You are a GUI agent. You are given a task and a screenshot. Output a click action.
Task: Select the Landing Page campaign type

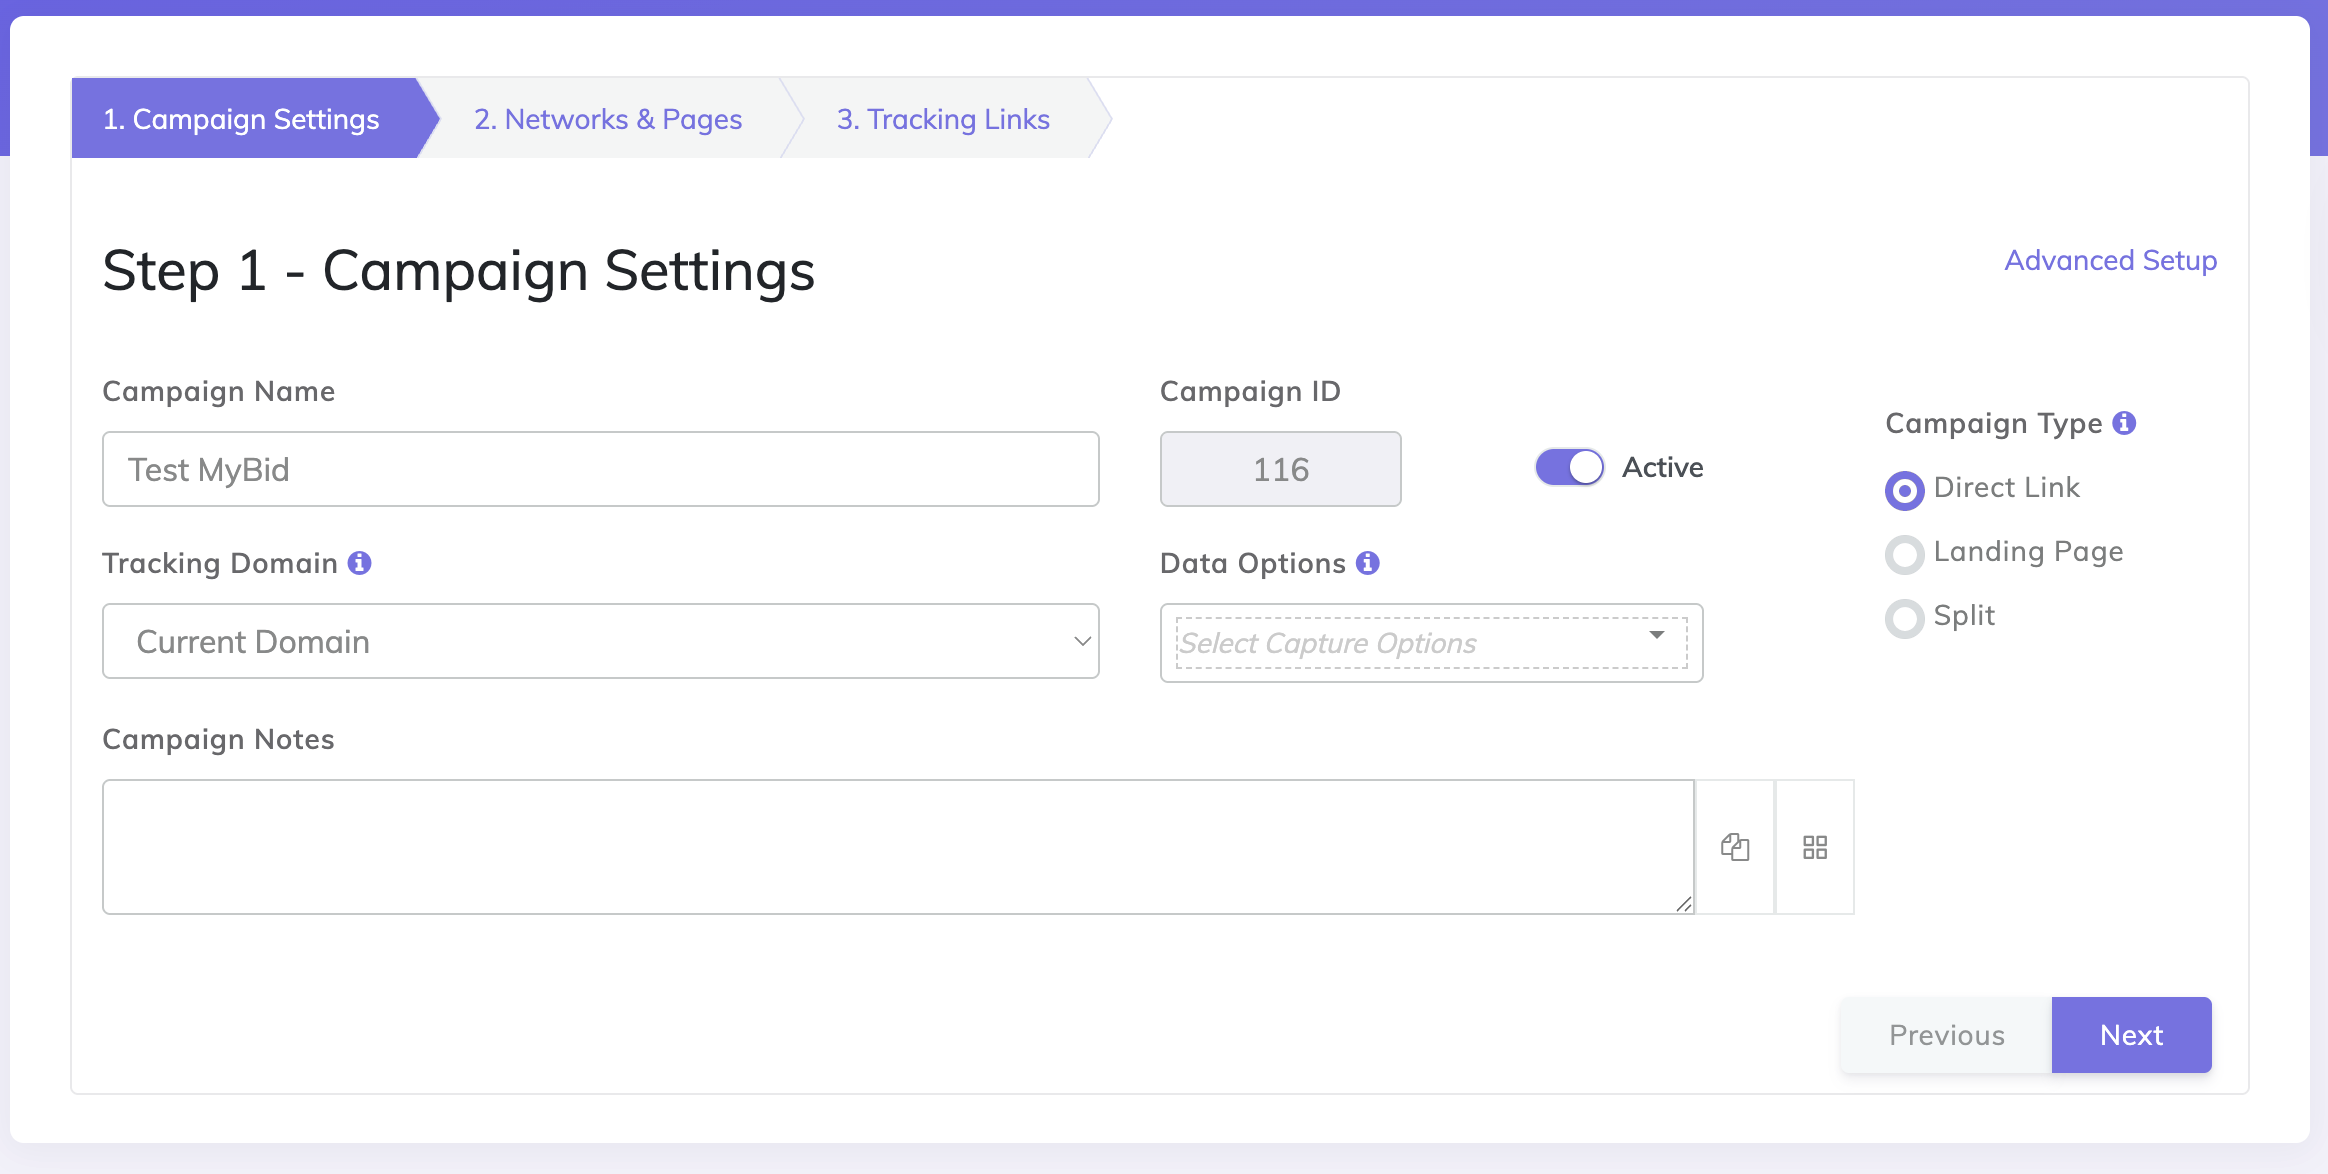pos(1905,554)
